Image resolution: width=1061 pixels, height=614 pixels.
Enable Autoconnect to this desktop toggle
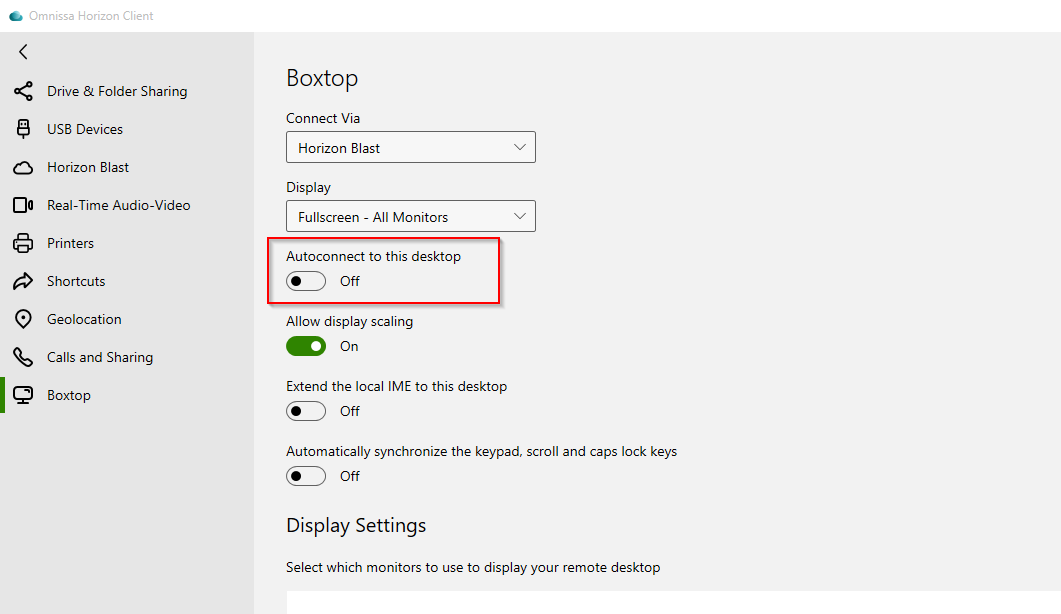306,281
